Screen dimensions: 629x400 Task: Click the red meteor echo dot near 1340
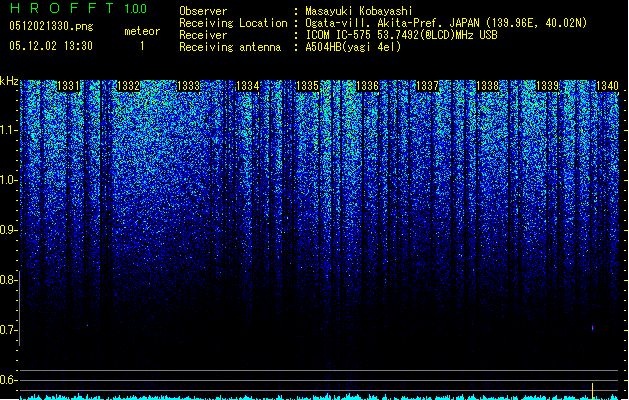592,328
